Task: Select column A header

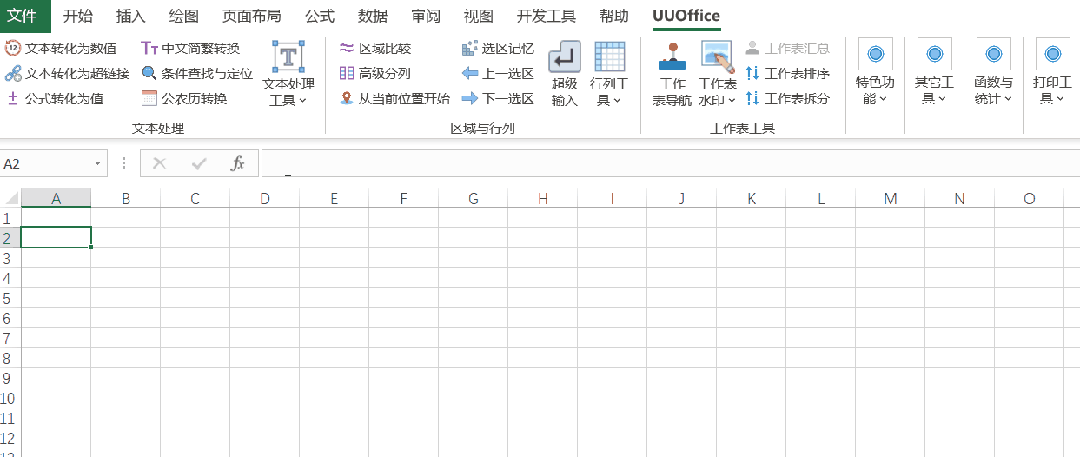Action: (x=56, y=199)
